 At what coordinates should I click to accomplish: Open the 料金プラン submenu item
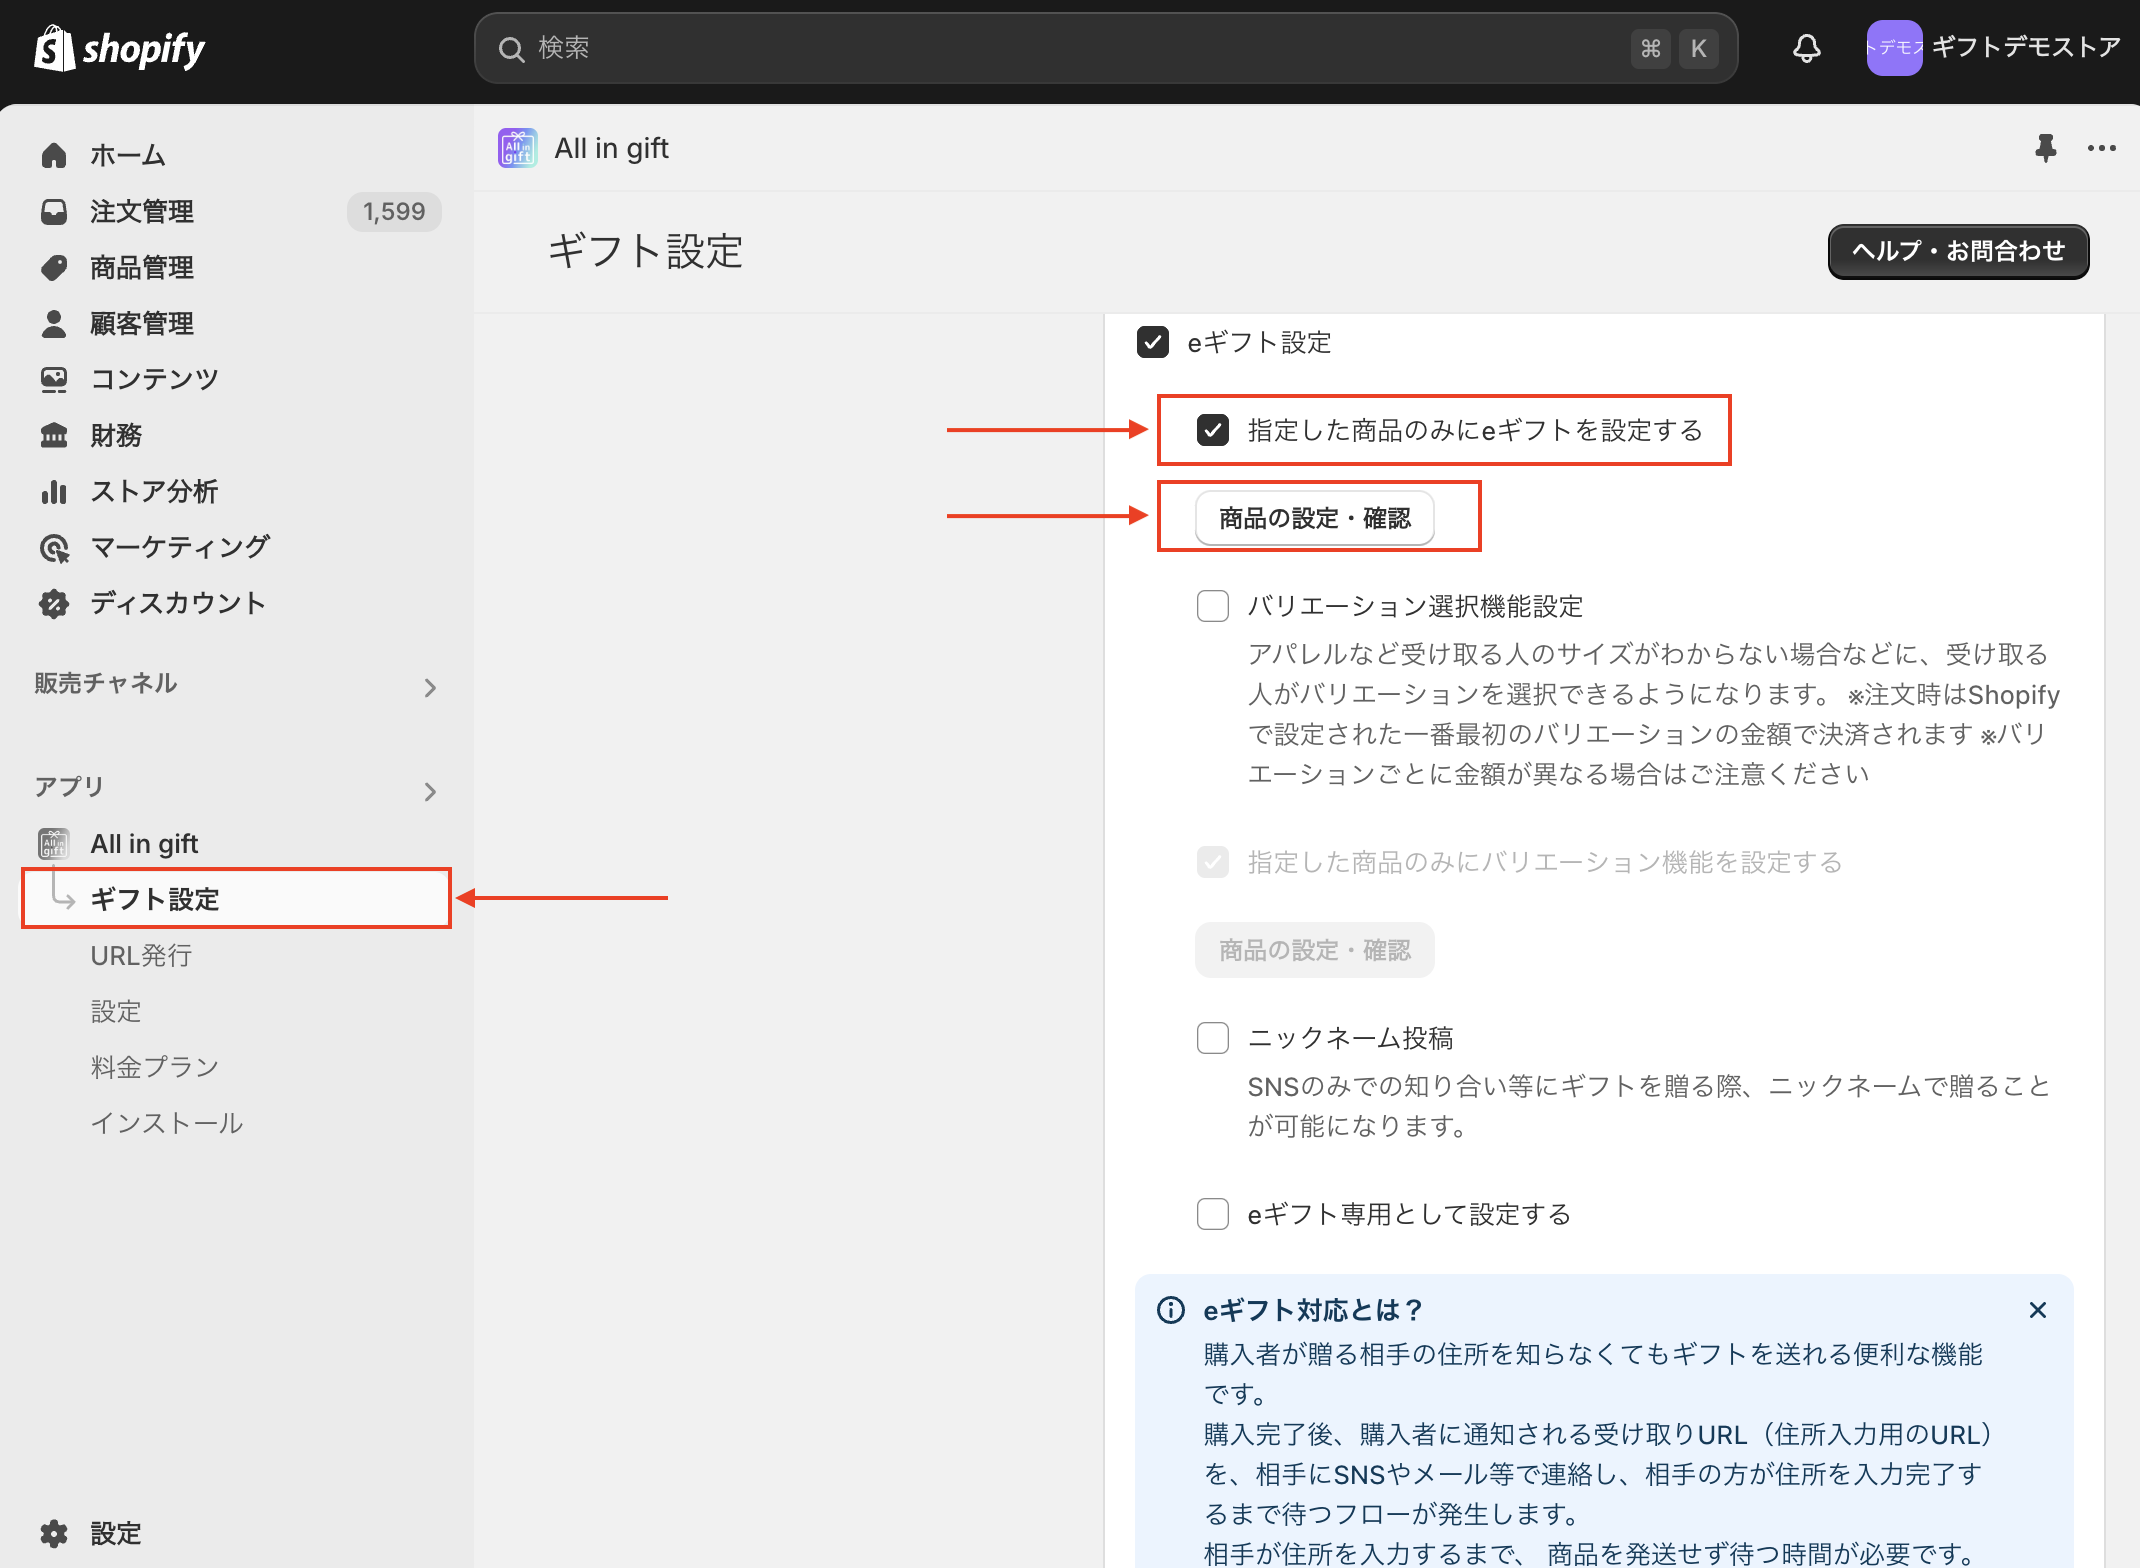(154, 1067)
